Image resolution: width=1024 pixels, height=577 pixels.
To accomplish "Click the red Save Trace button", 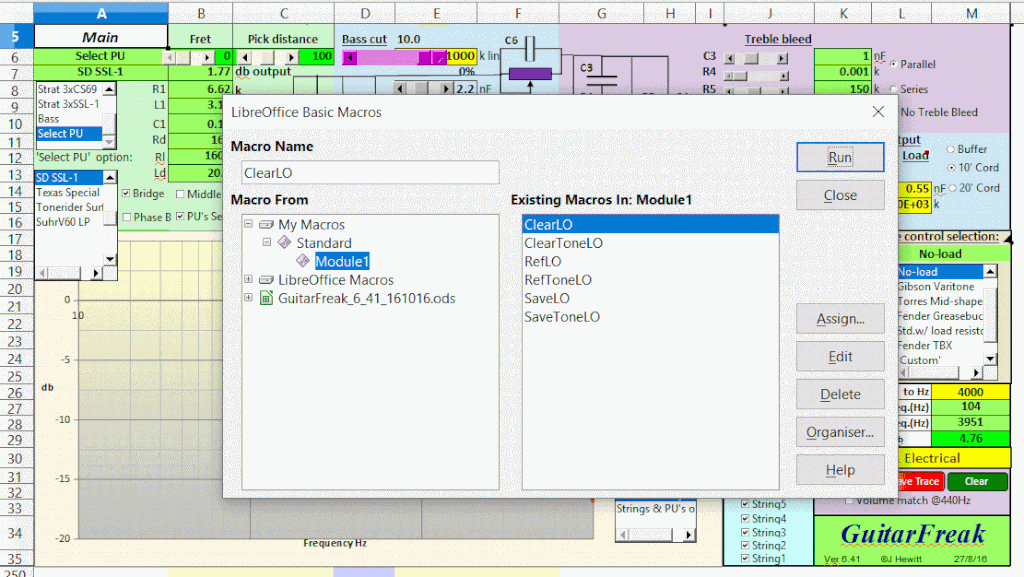I will click(x=920, y=481).
